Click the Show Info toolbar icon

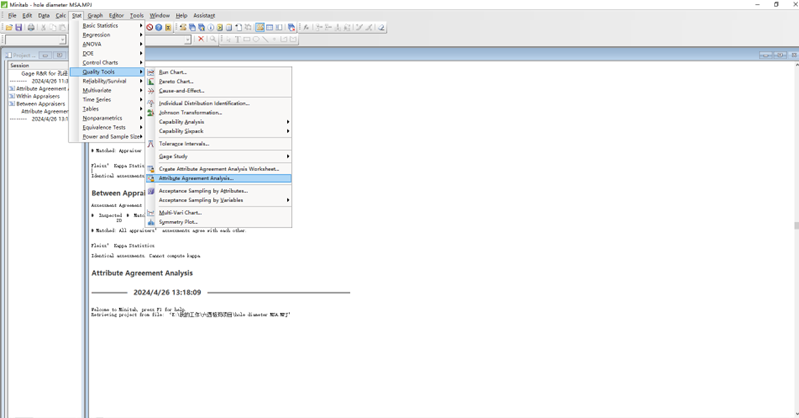(210, 28)
